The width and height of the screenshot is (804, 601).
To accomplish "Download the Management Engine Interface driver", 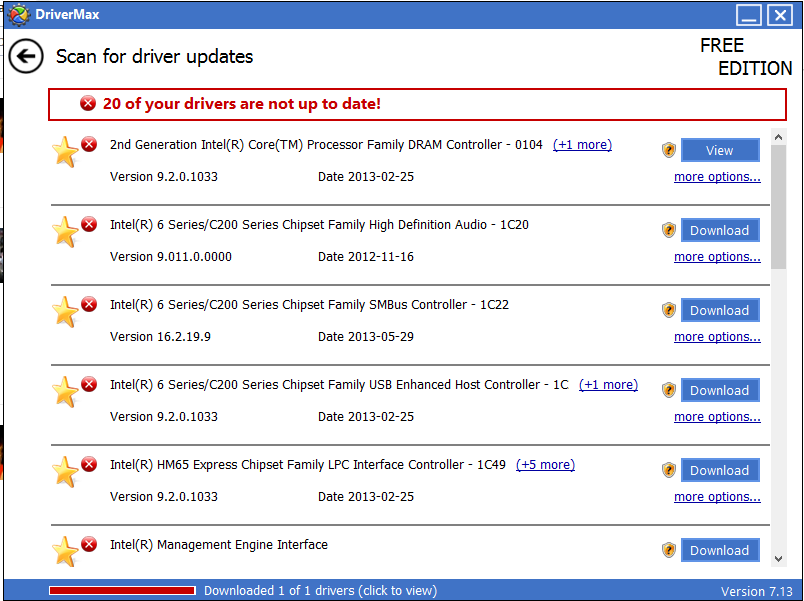I will tap(720, 550).
